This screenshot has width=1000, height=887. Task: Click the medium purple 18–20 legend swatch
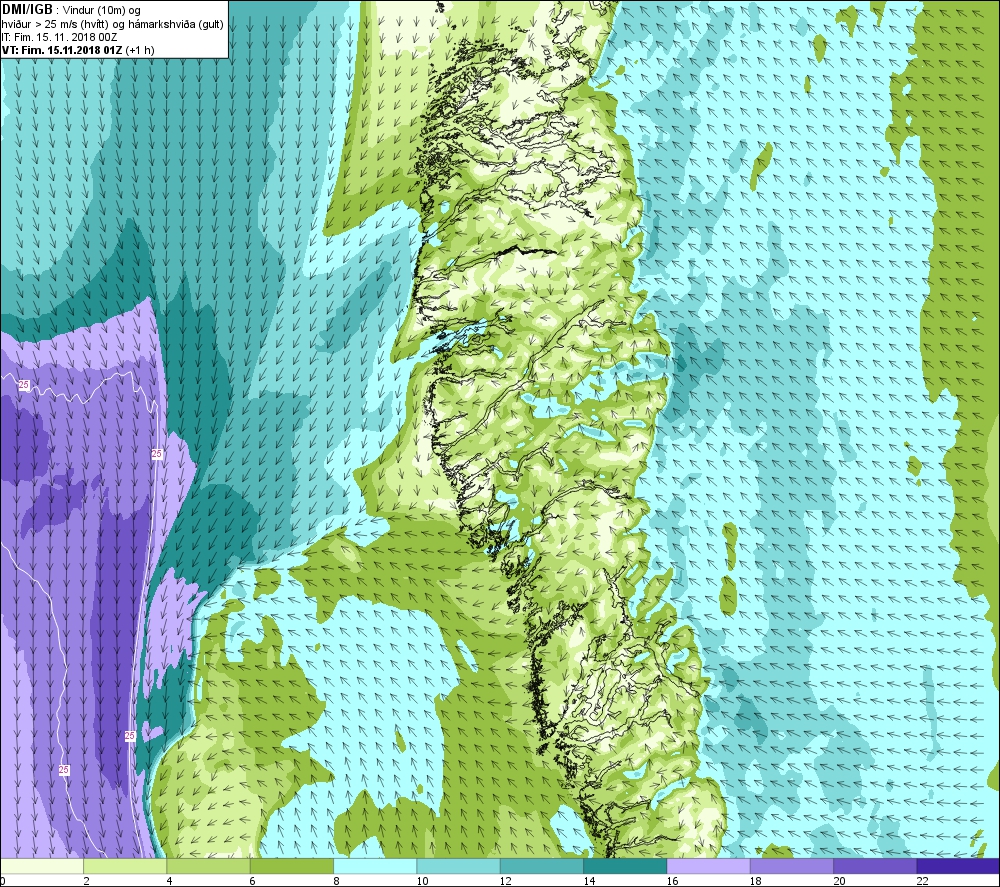pos(791,866)
